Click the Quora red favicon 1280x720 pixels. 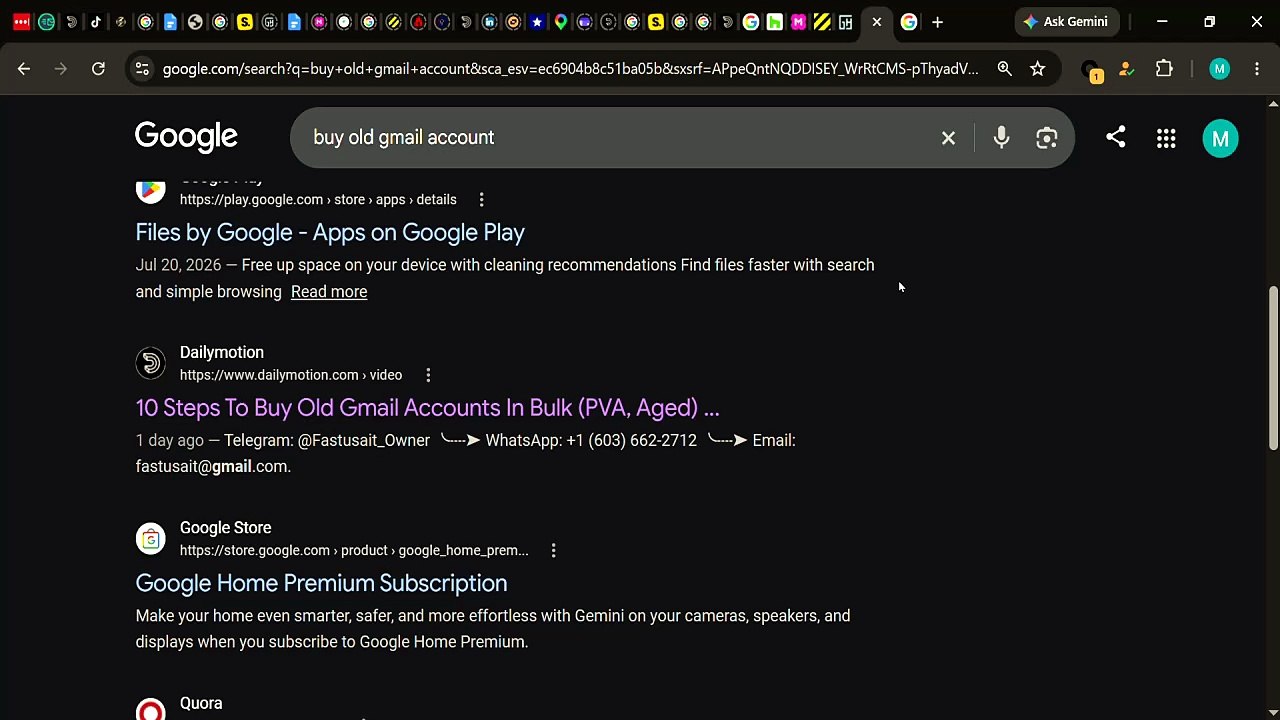(151, 709)
